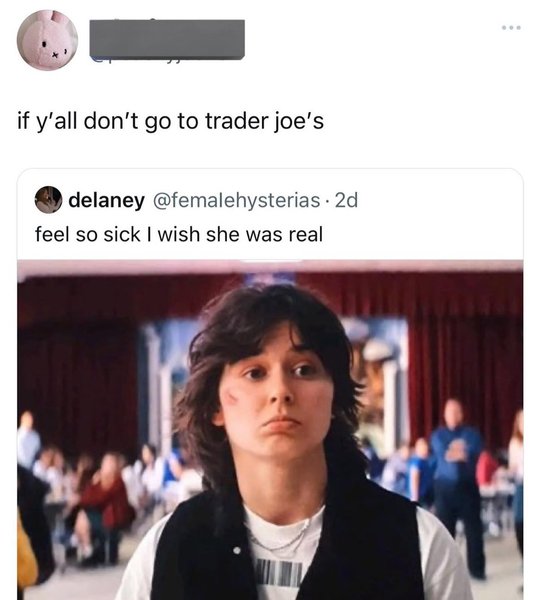
Task: Open the three-dot more options menu
Action: click(x=511, y=28)
